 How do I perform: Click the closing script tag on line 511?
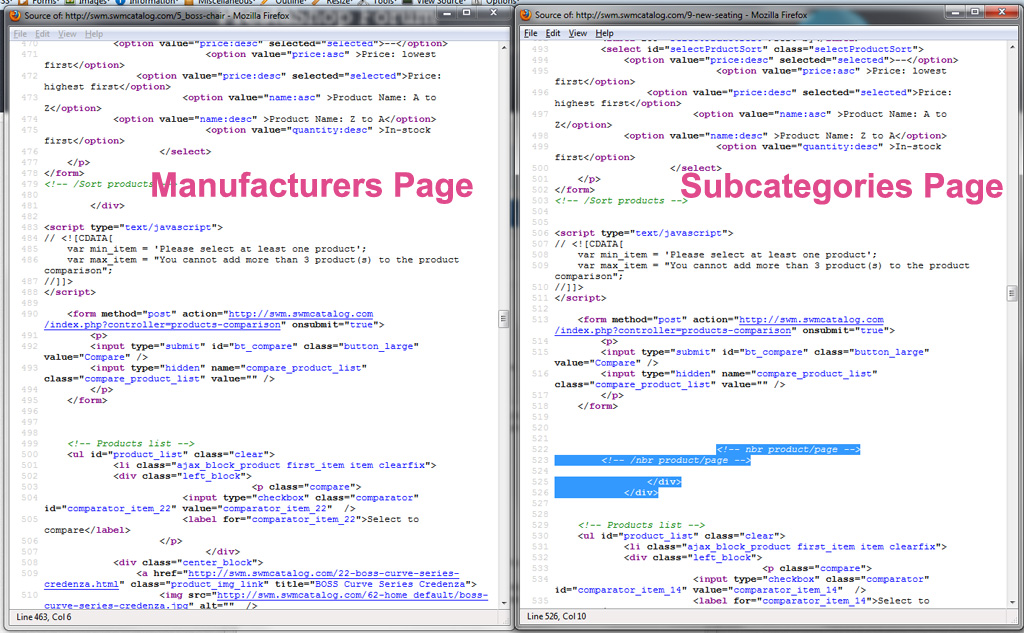click(581, 299)
